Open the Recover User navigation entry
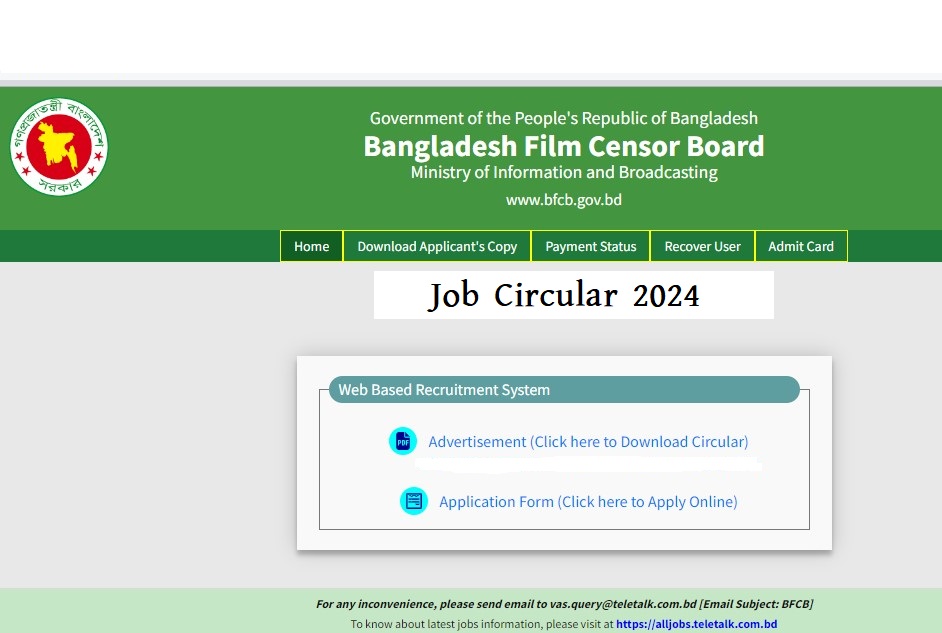Image resolution: width=942 pixels, height=633 pixels. (x=702, y=246)
